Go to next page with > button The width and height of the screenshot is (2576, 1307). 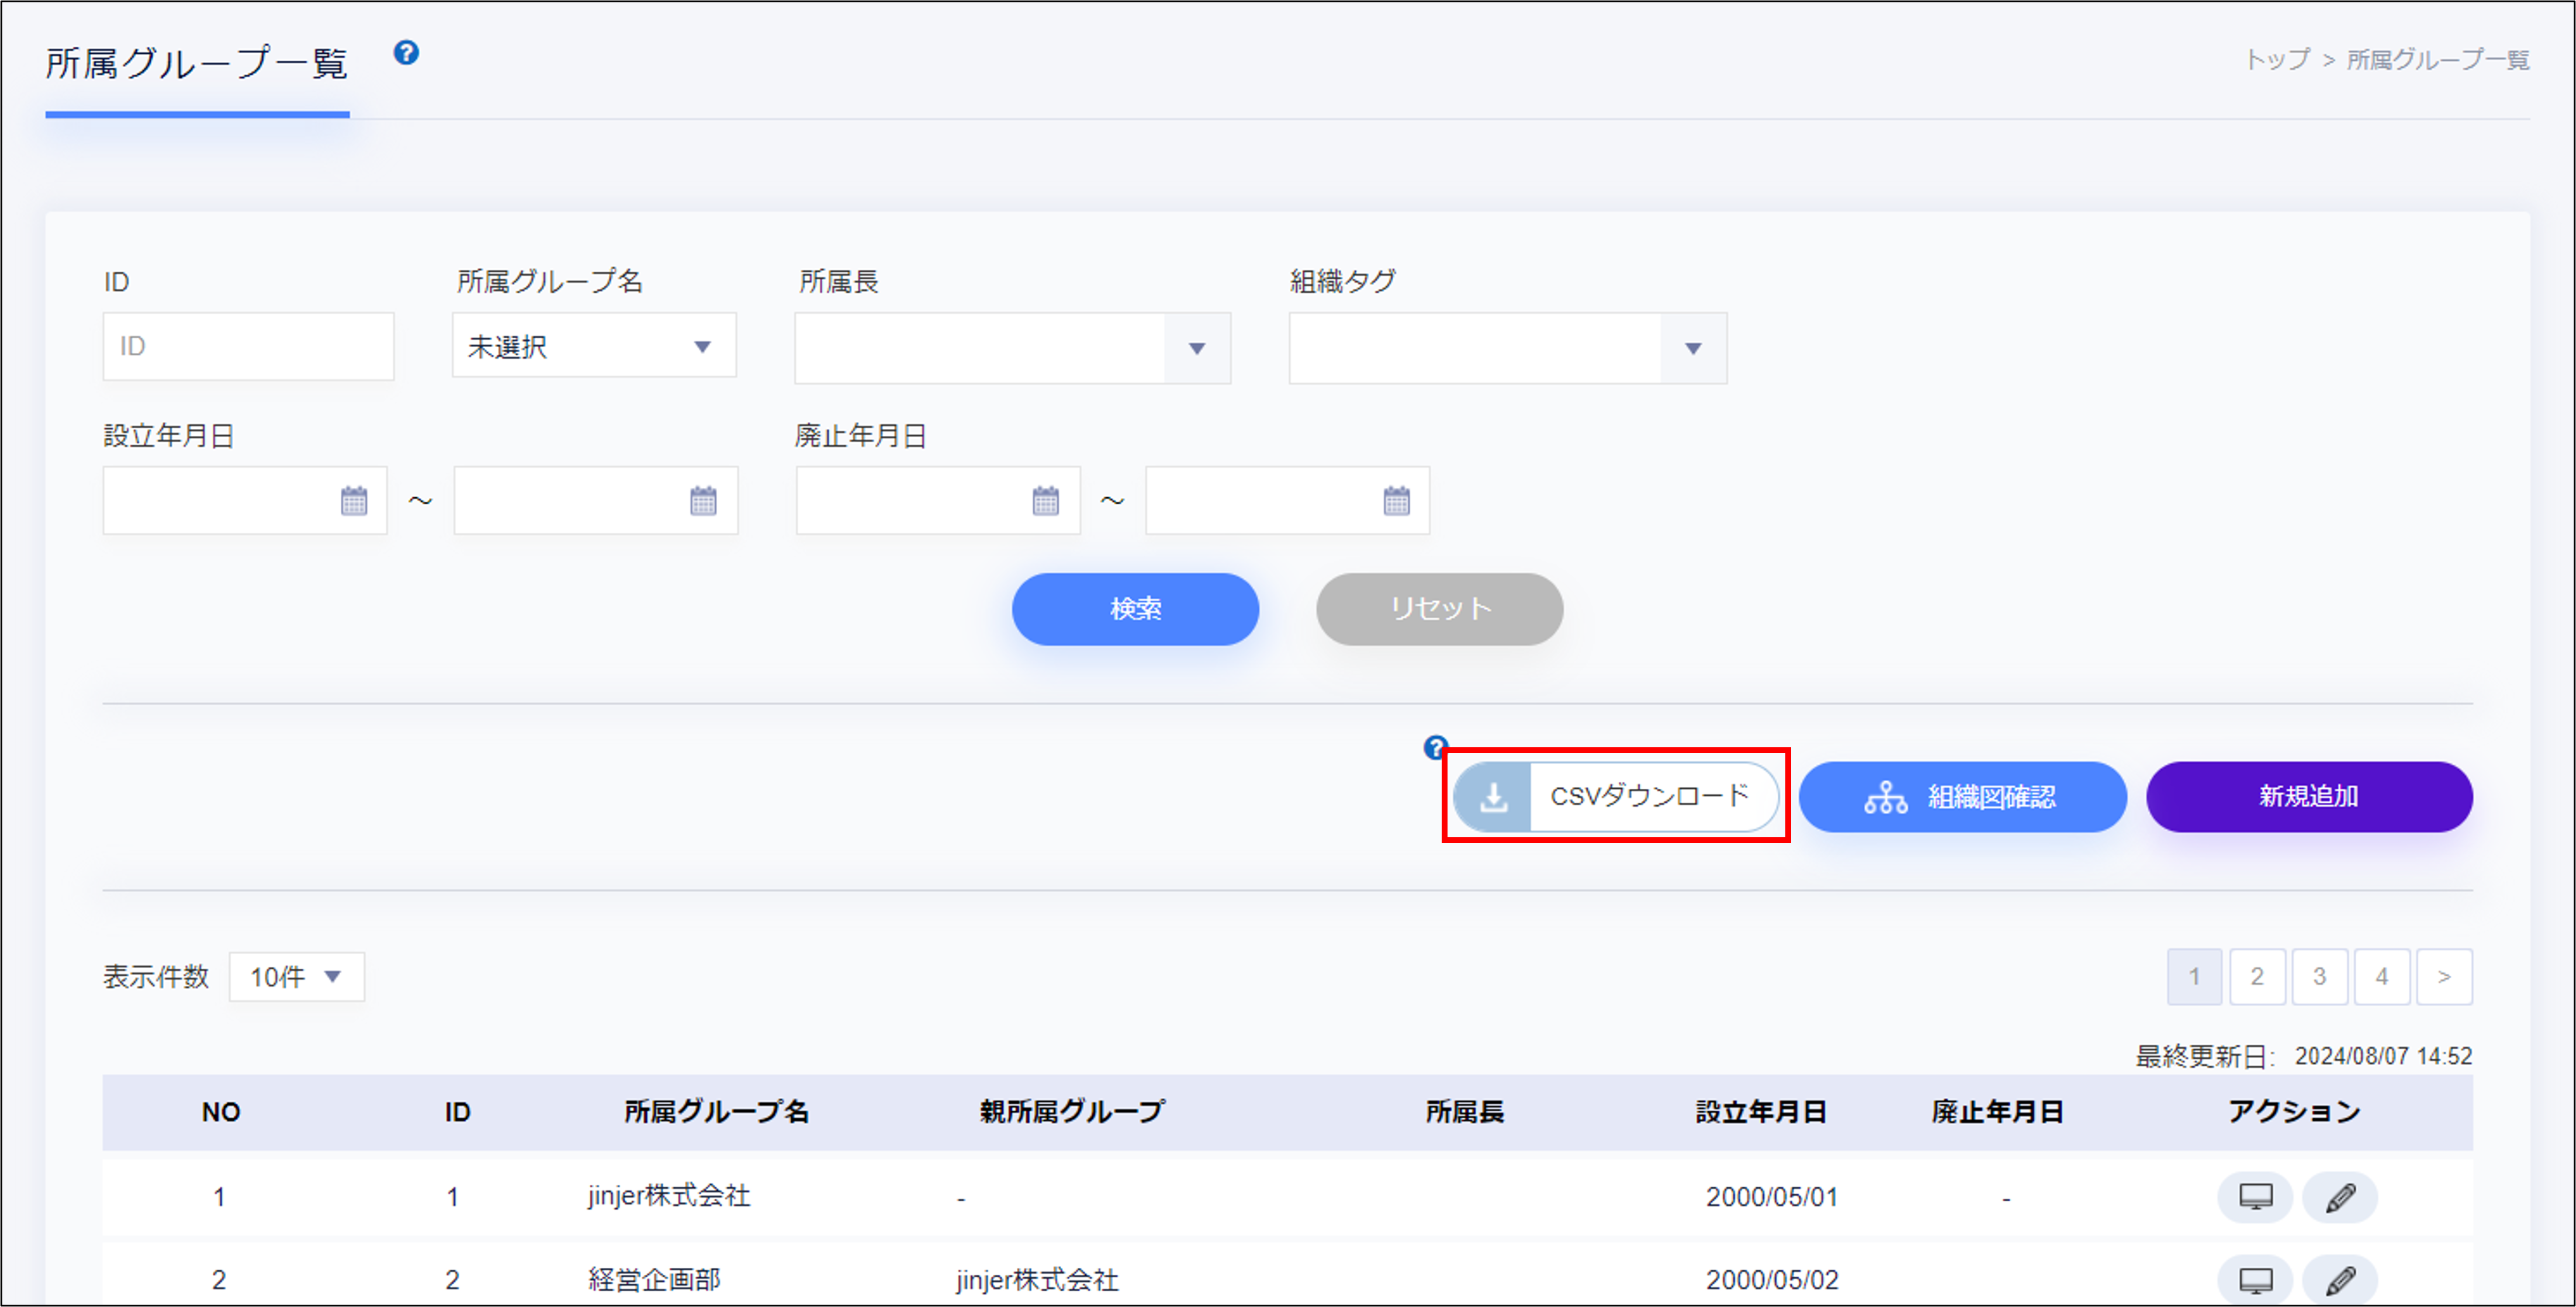[x=2443, y=976]
